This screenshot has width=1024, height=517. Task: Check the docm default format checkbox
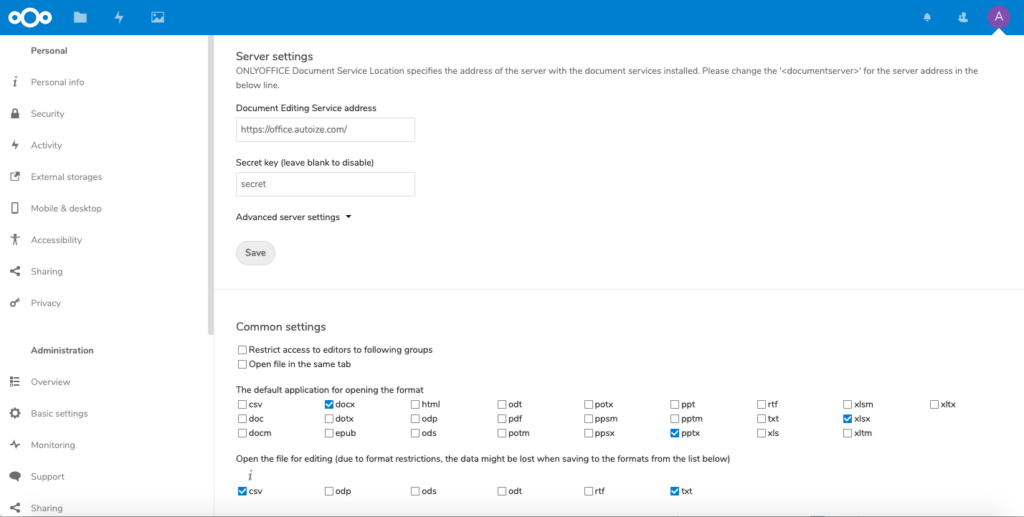(x=242, y=433)
